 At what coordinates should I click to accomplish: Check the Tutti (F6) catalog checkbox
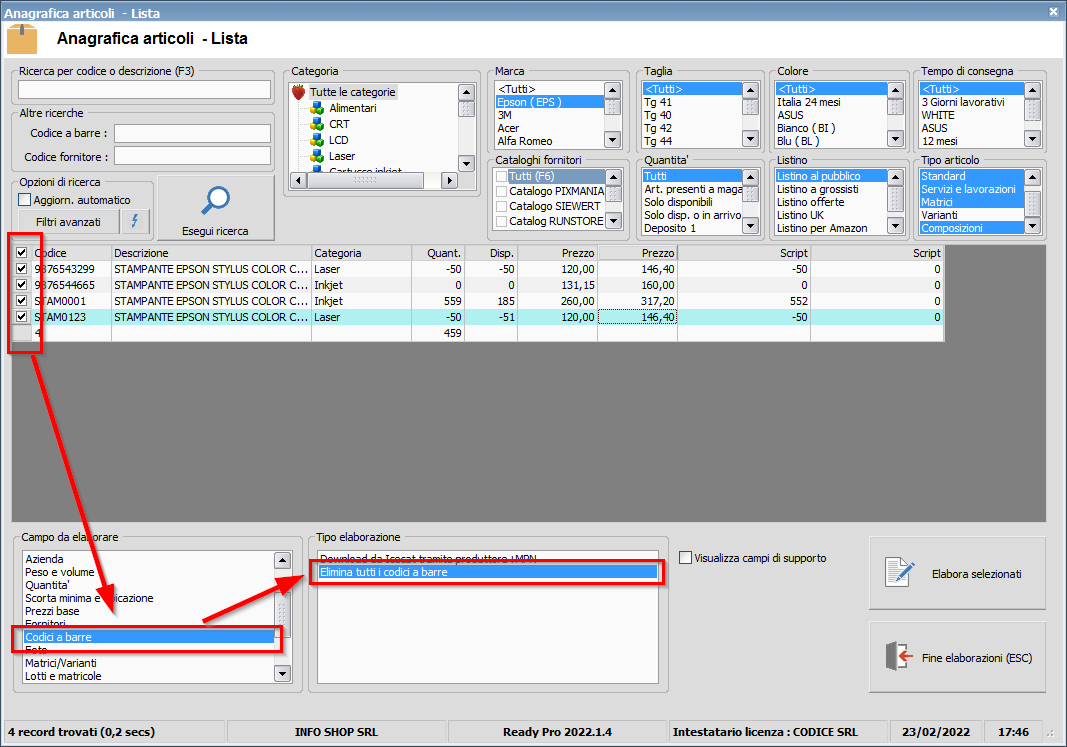coord(502,176)
